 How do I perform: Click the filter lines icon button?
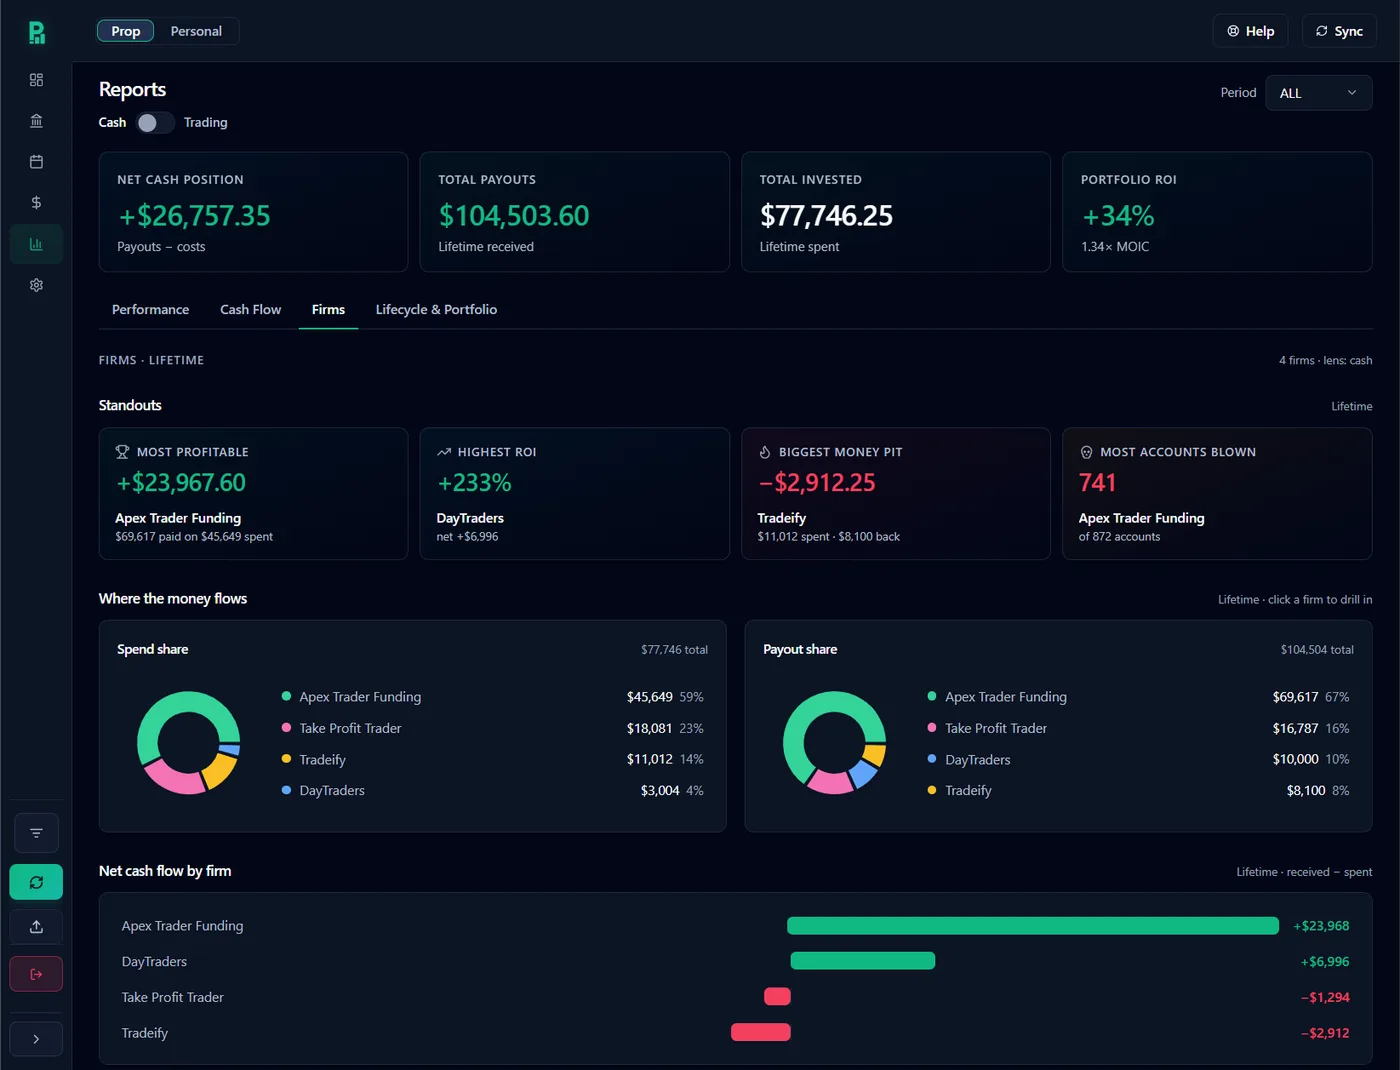pos(36,833)
